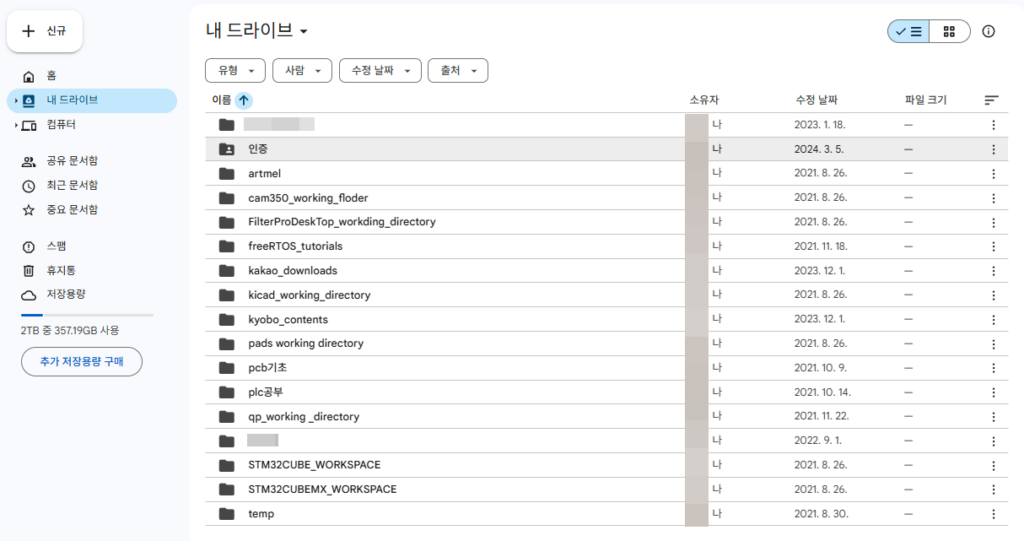This screenshot has height=541, width=1024.
Task: Open more actions for temp folder
Action: point(993,514)
